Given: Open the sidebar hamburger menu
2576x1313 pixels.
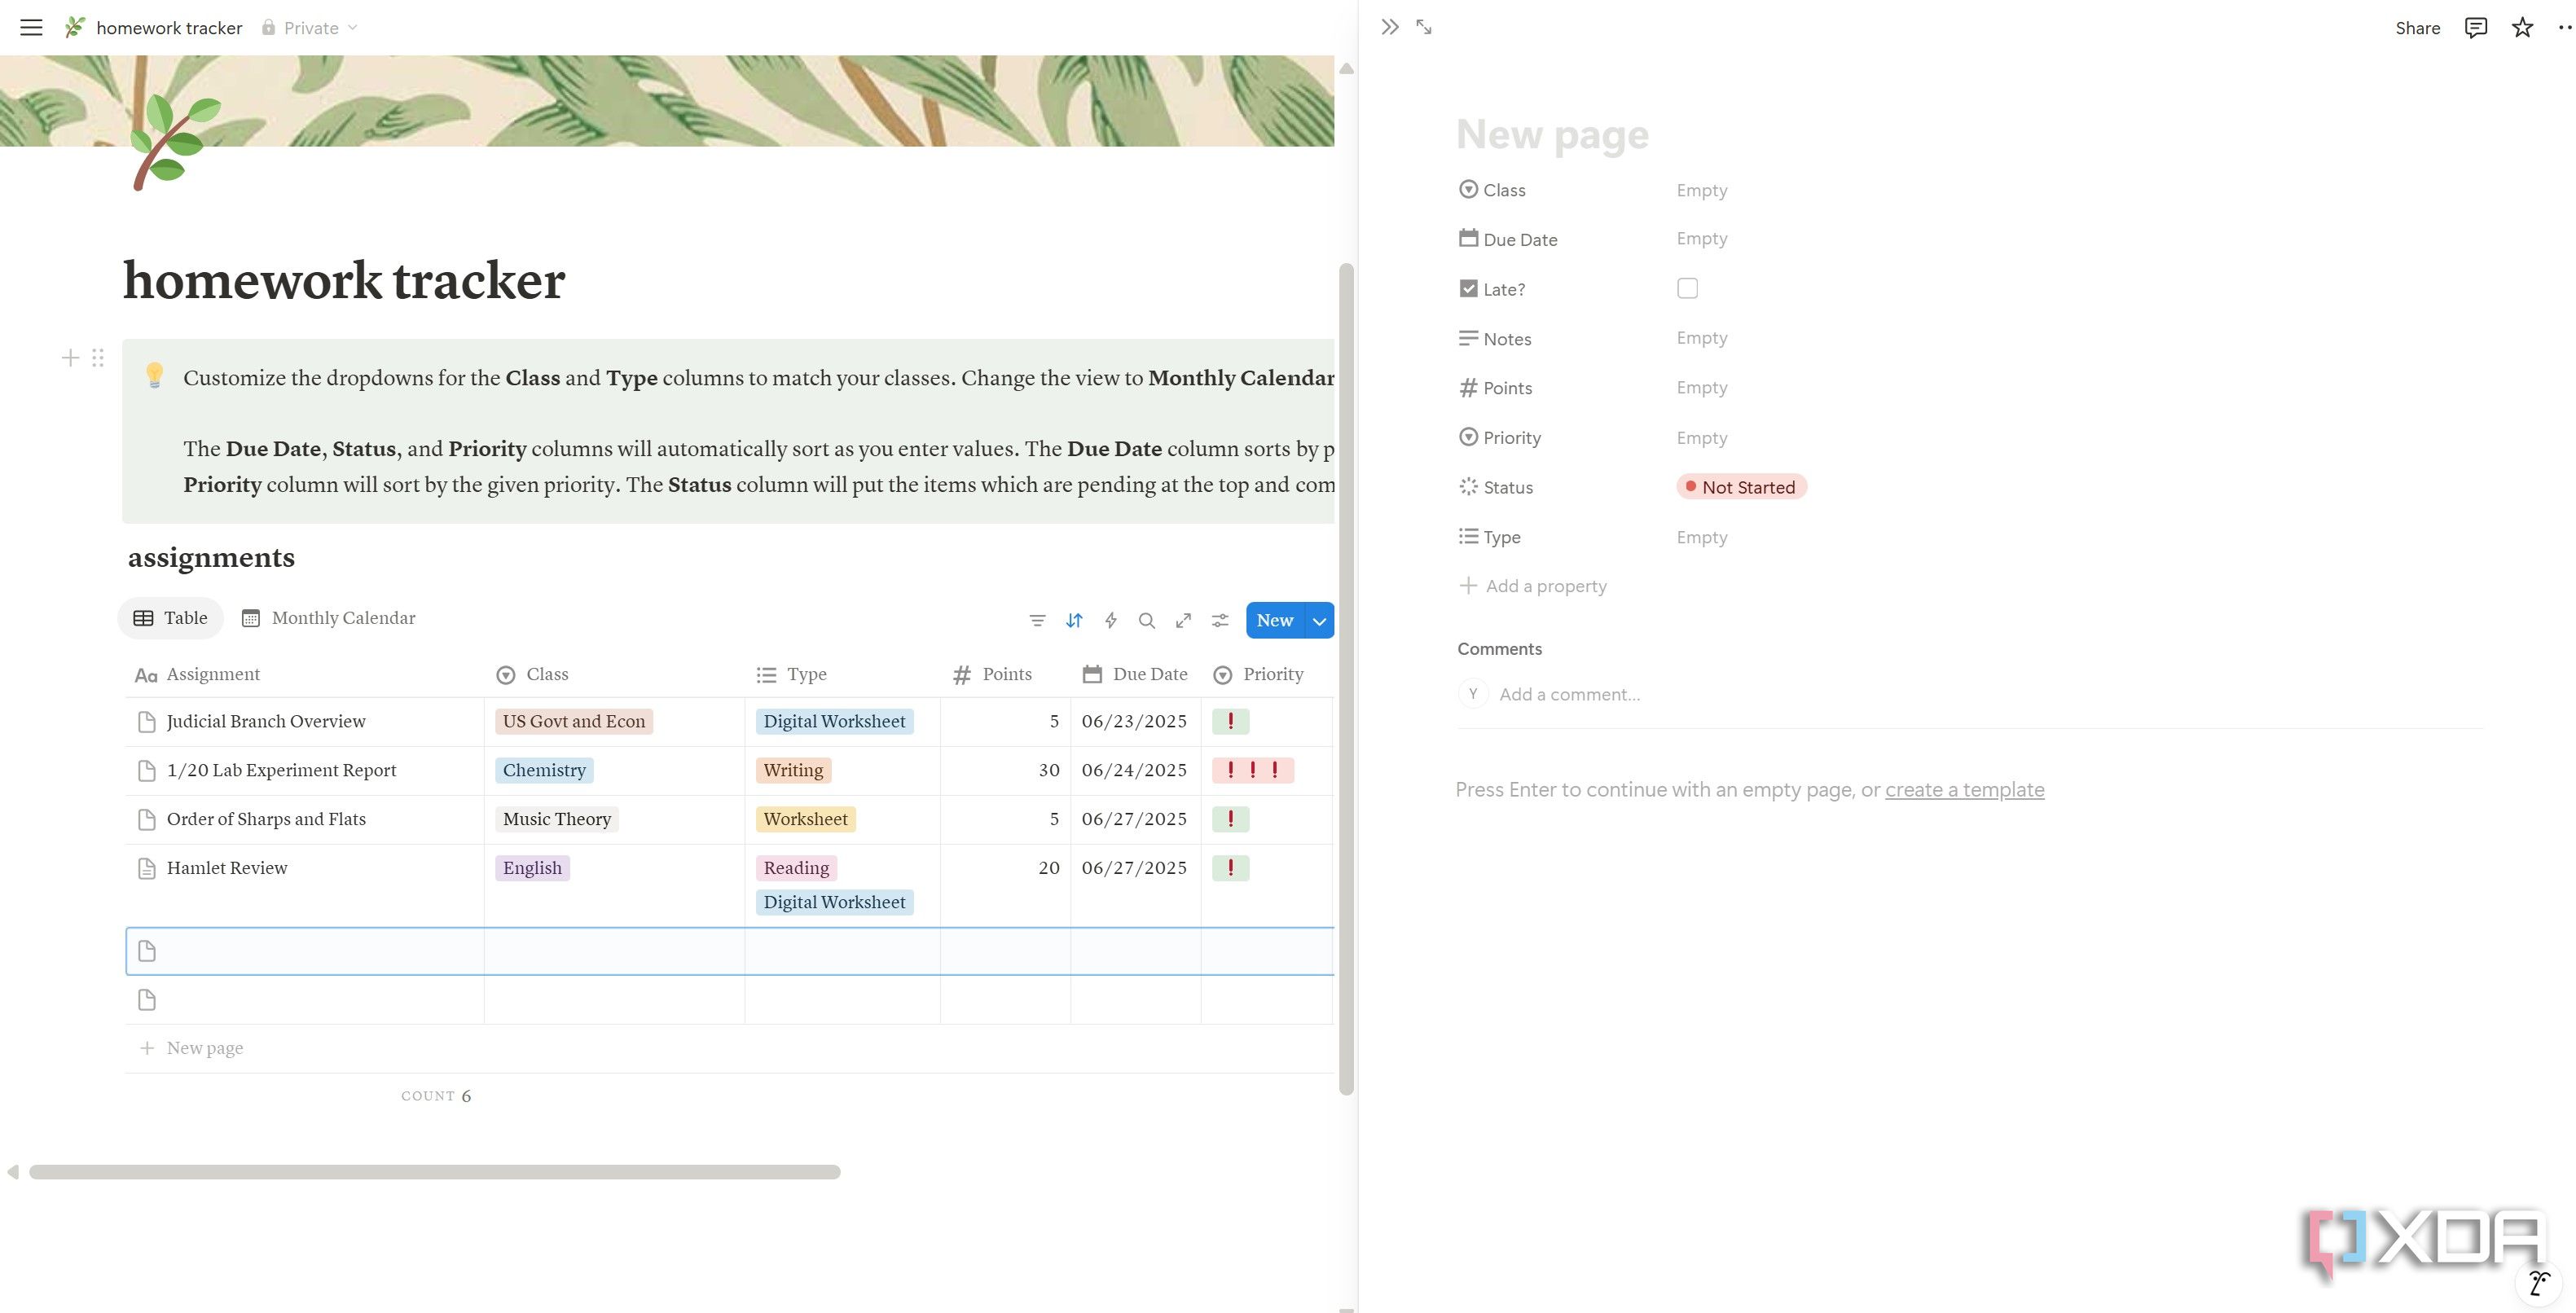Looking at the screenshot, I should click(31, 28).
